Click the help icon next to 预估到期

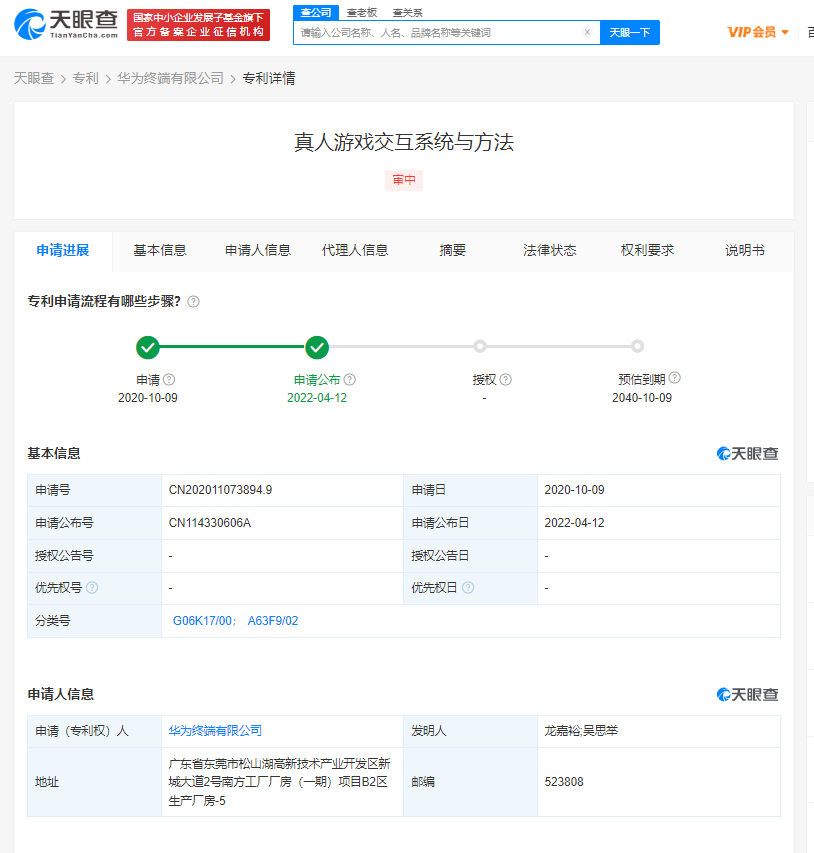pyautogui.click(x=675, y=378)
